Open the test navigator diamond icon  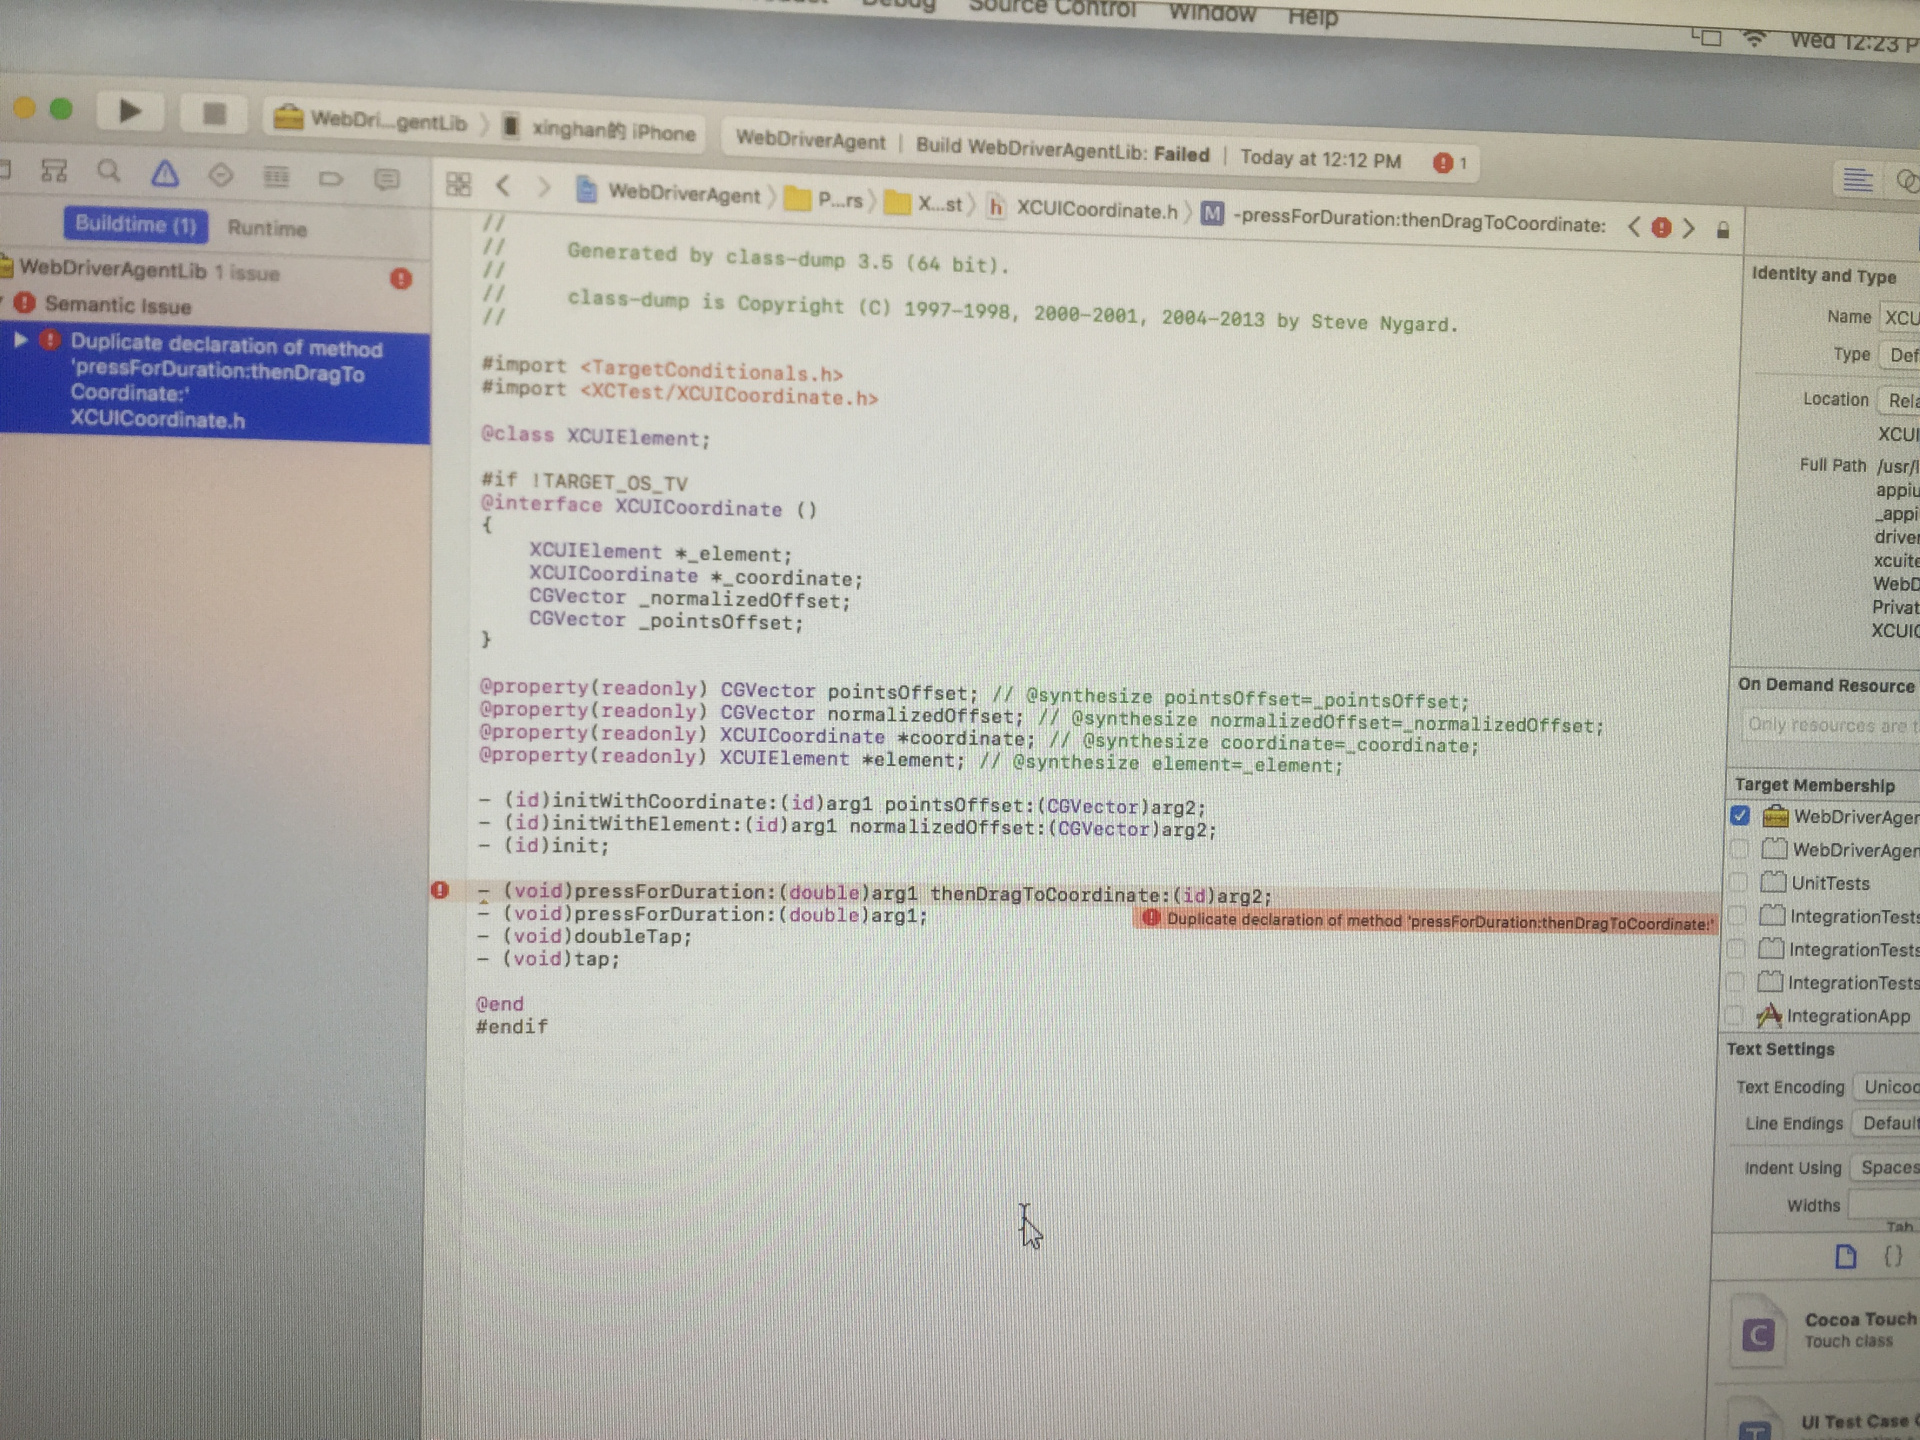pyautogui.click(x=220, y=176)
